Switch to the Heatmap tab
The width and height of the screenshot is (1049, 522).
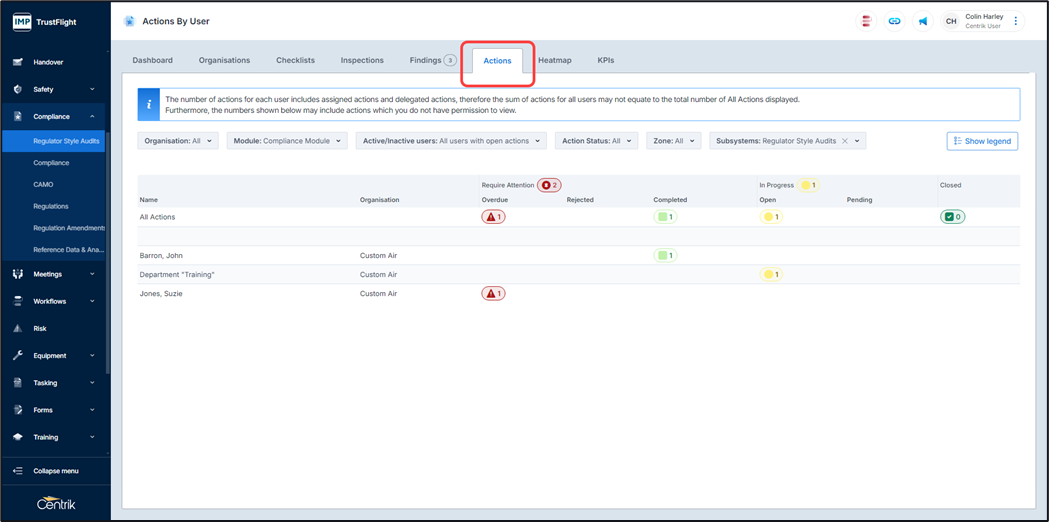click(554, 60)
